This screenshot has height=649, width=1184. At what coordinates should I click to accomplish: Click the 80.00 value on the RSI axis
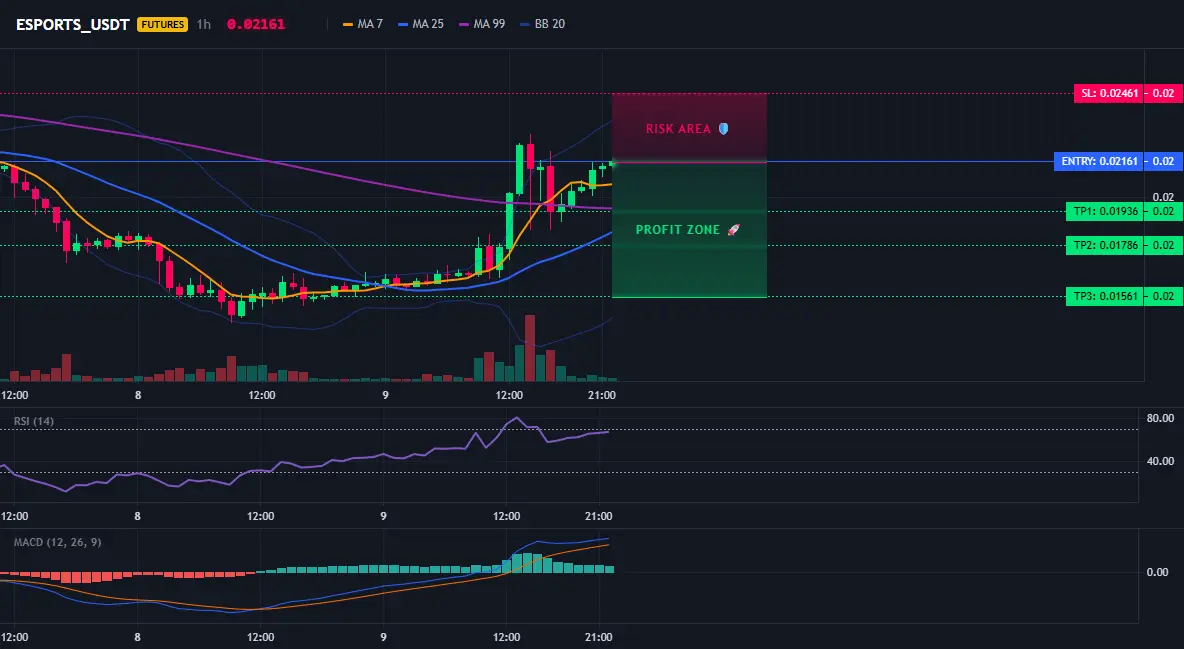[x=1160, y=418]
